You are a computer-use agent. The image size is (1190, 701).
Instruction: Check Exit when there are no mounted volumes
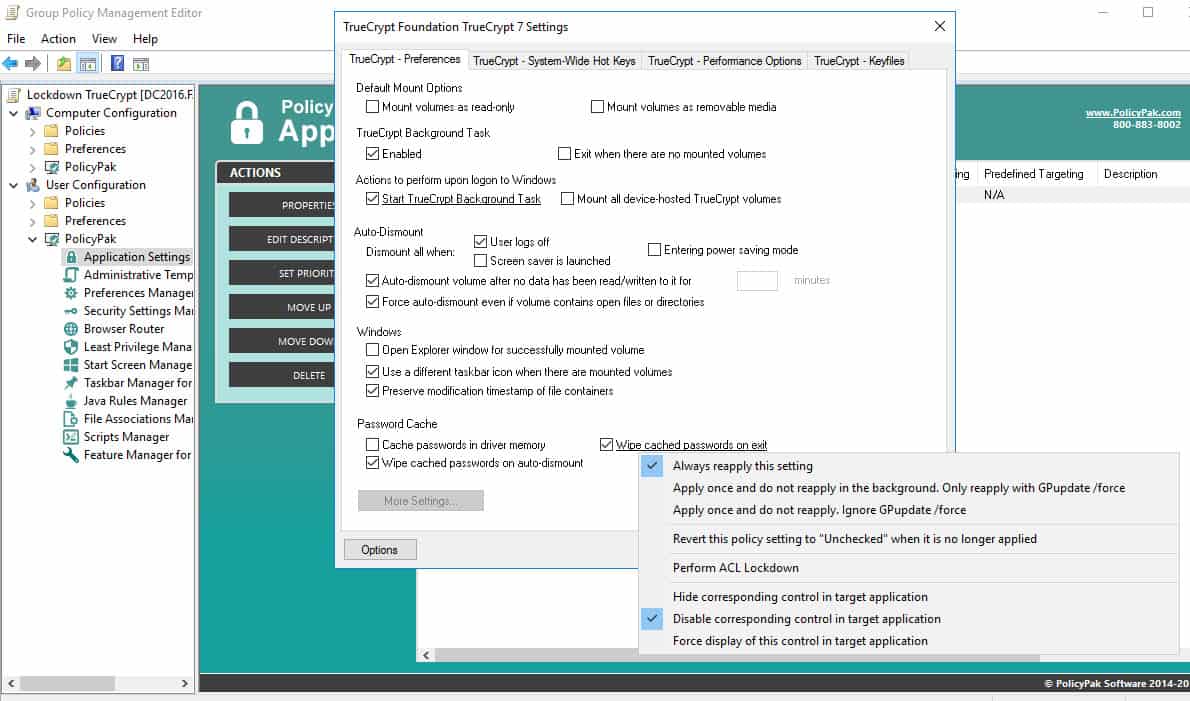click(564, 154)
